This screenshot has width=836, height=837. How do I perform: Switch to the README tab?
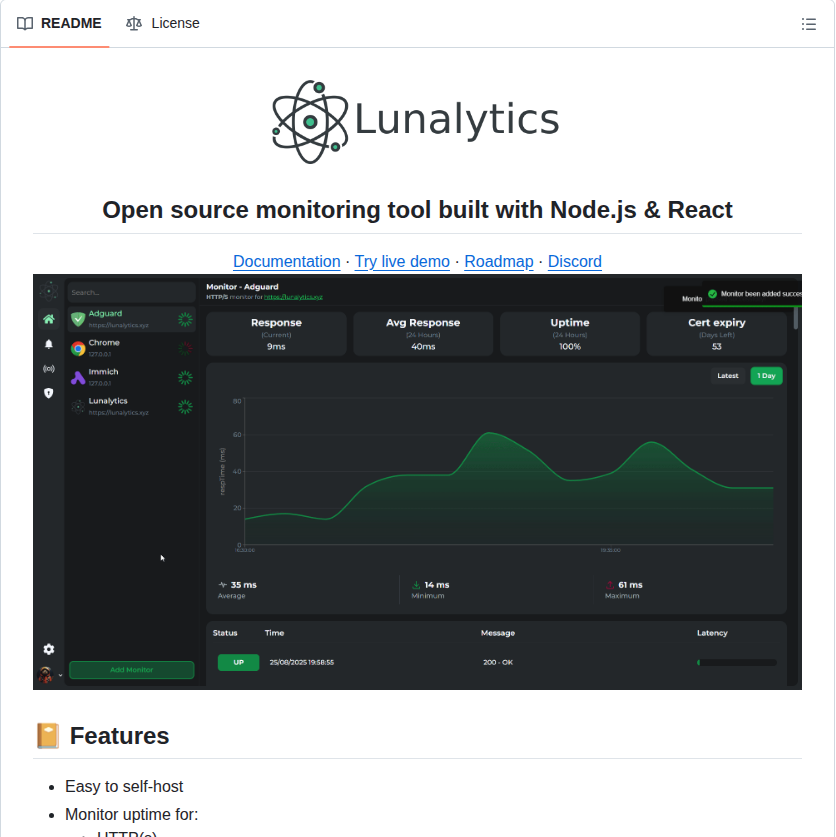[x=58, y=23]
